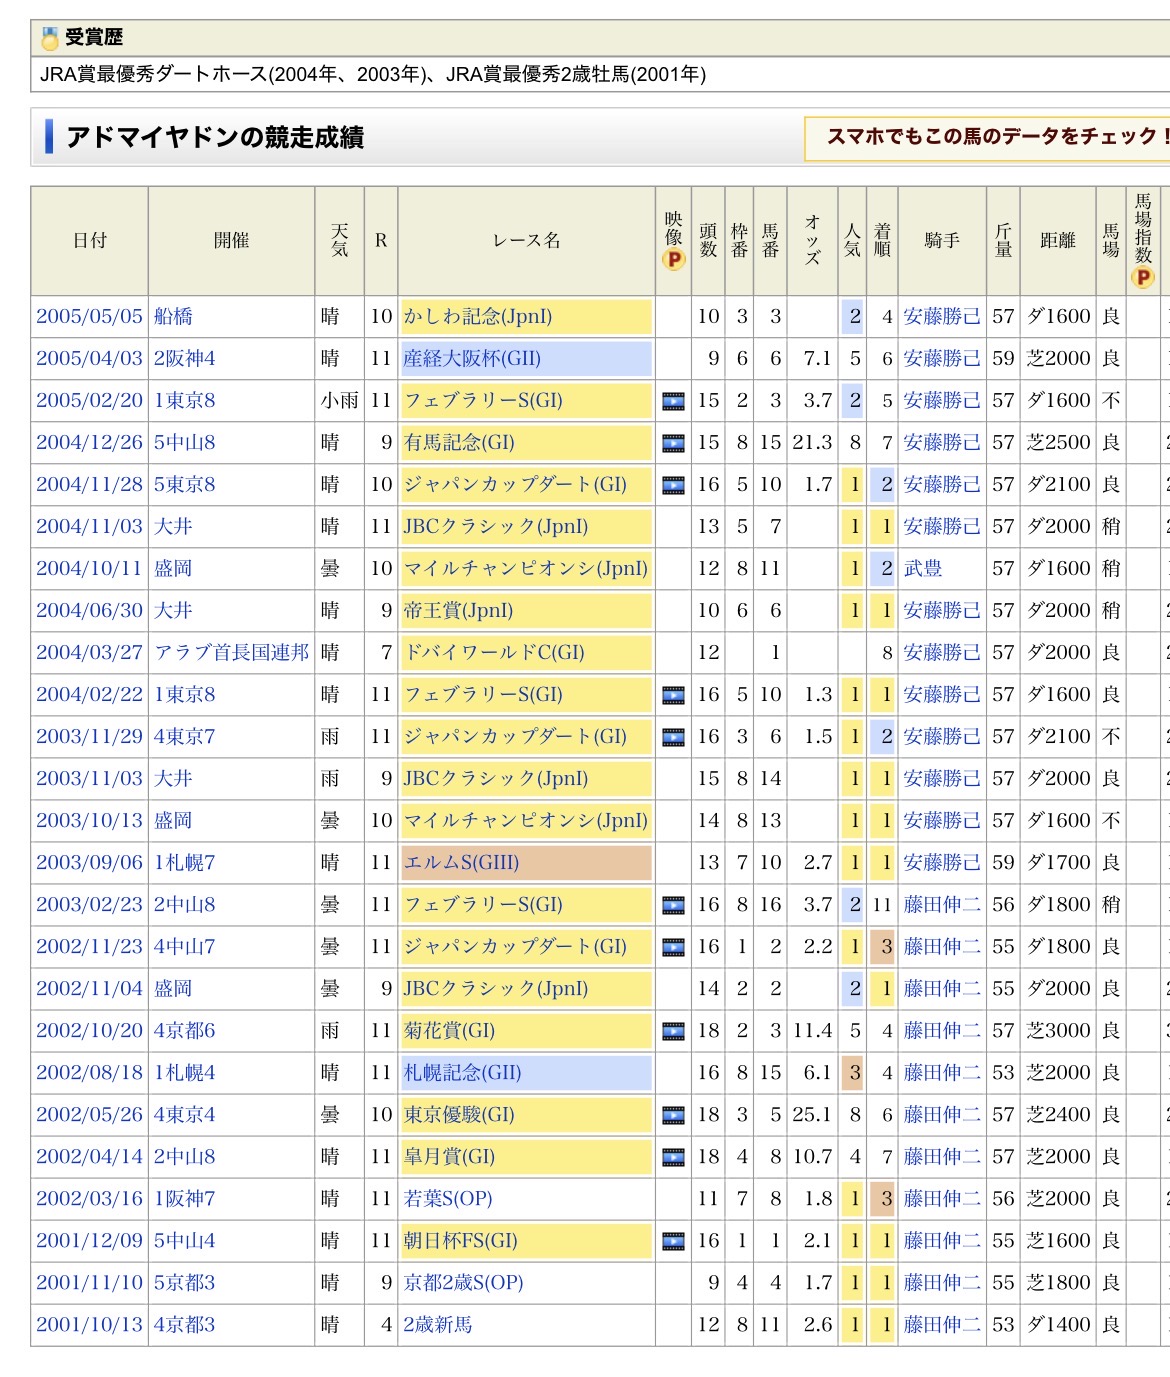Play video for 朝日杯FS(GI)
Screen dimensions: 1170x1377
pyautogui.click(x=673, y=1241)
